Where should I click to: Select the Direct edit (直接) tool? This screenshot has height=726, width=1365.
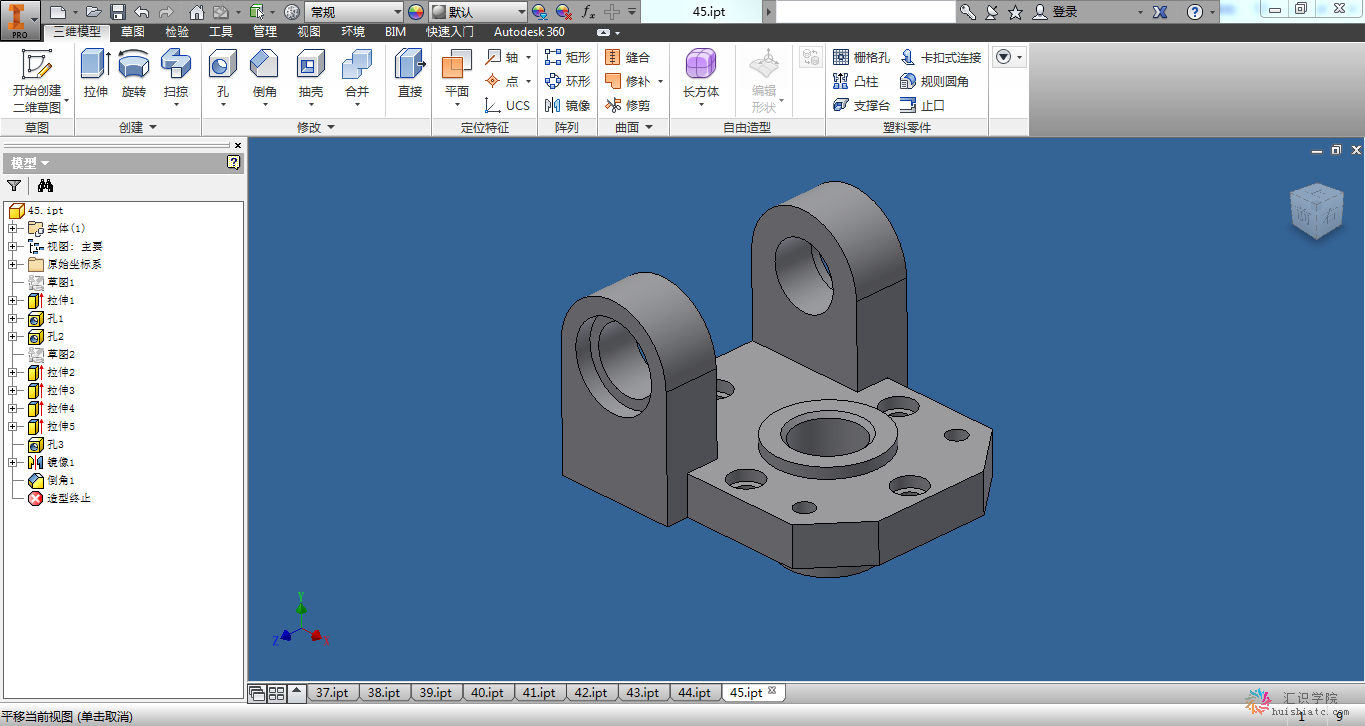point(410,74)
